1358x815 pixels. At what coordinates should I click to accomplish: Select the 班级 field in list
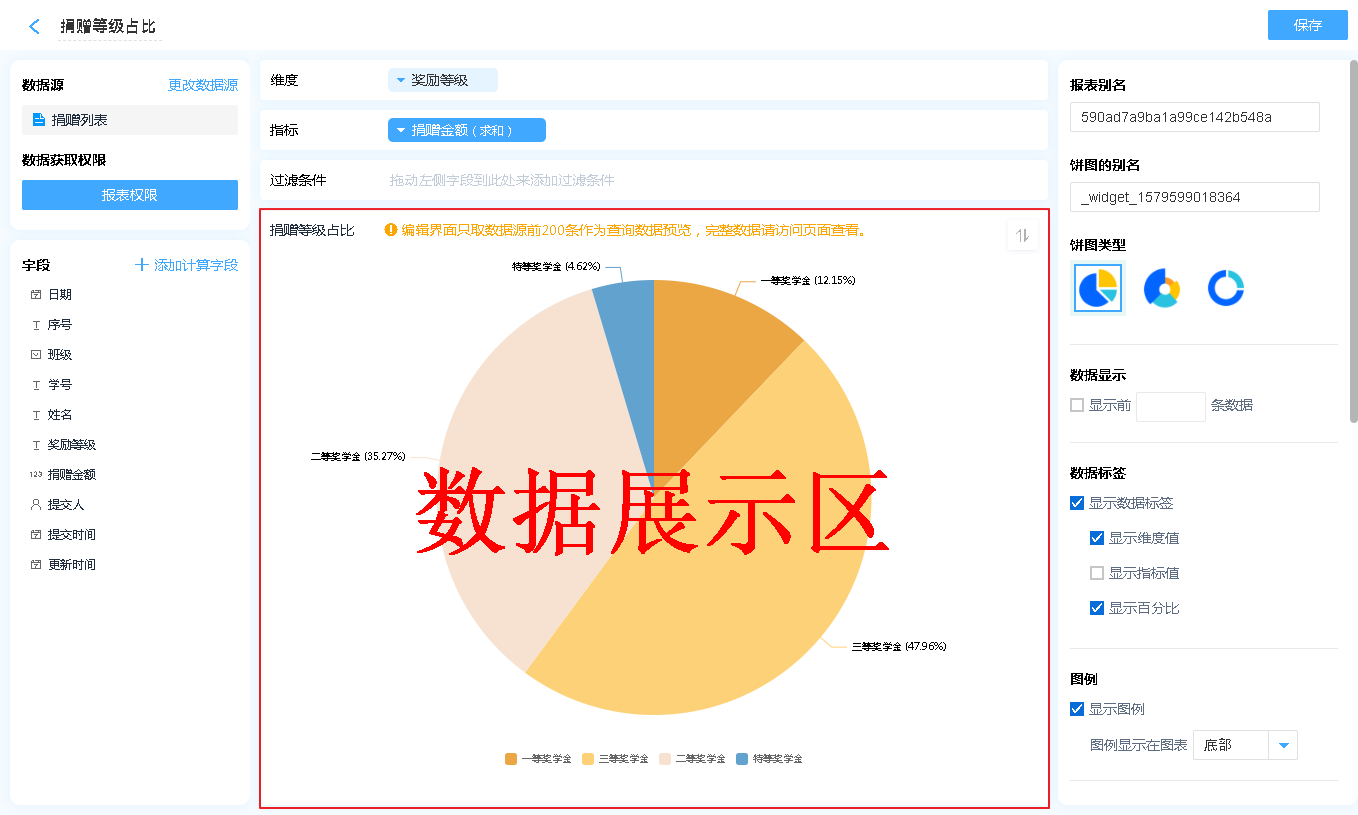click(60, 355)
